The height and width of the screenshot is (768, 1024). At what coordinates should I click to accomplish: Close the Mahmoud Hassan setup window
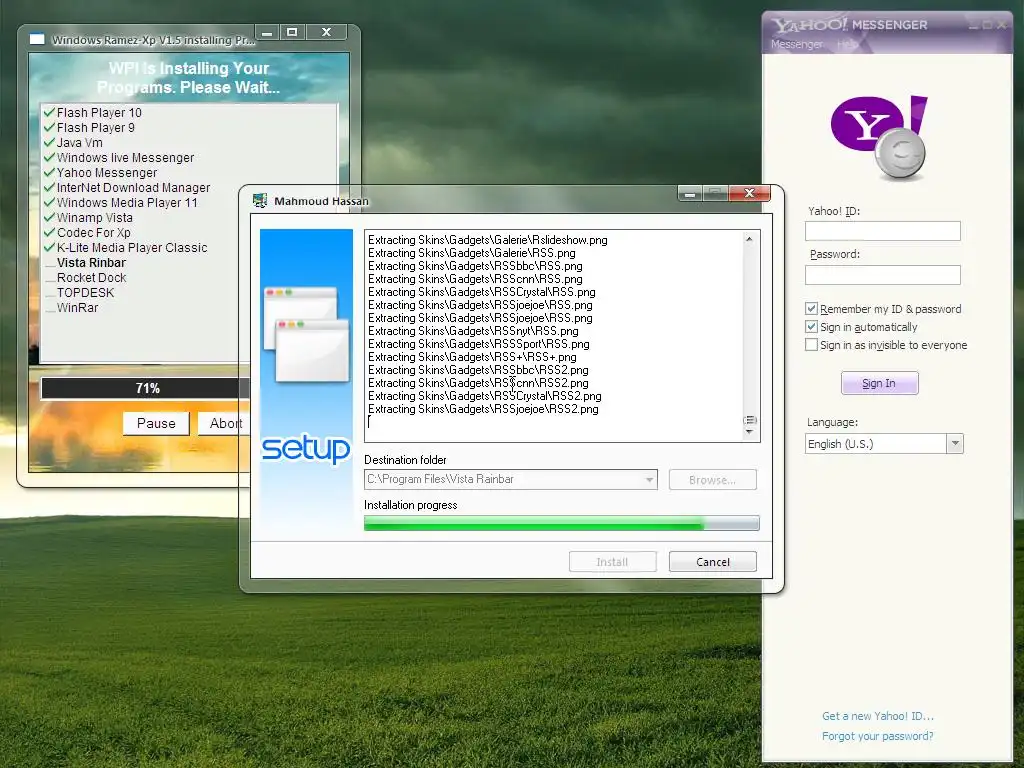pos(750,193)
